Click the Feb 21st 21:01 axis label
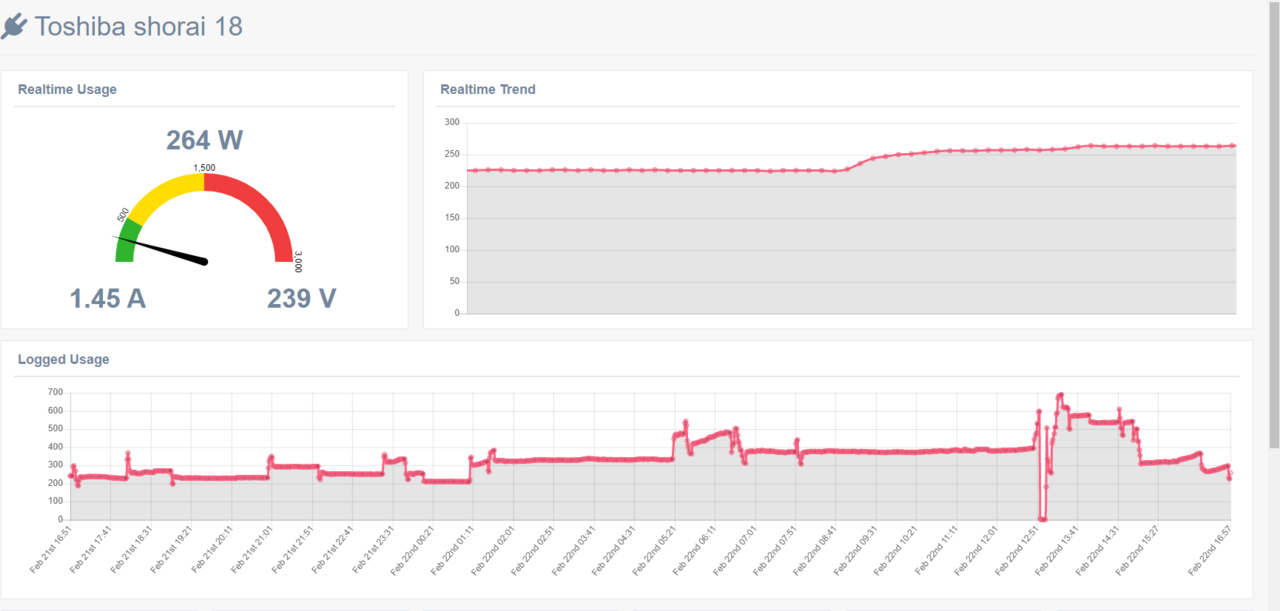Screen dimensions: 1280x611 [252, 550]
